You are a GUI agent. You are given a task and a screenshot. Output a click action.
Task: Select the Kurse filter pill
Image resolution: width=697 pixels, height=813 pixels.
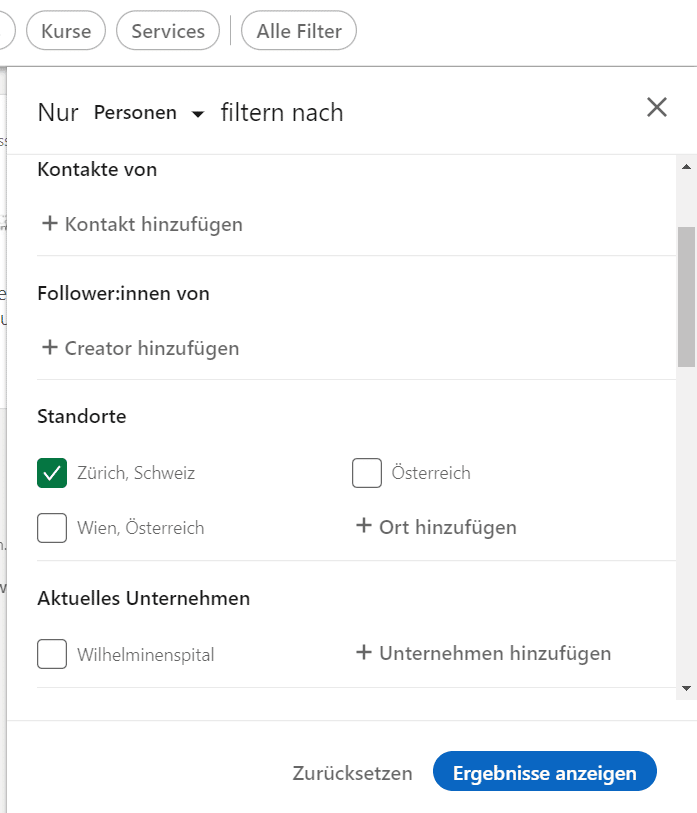point(66,31)
